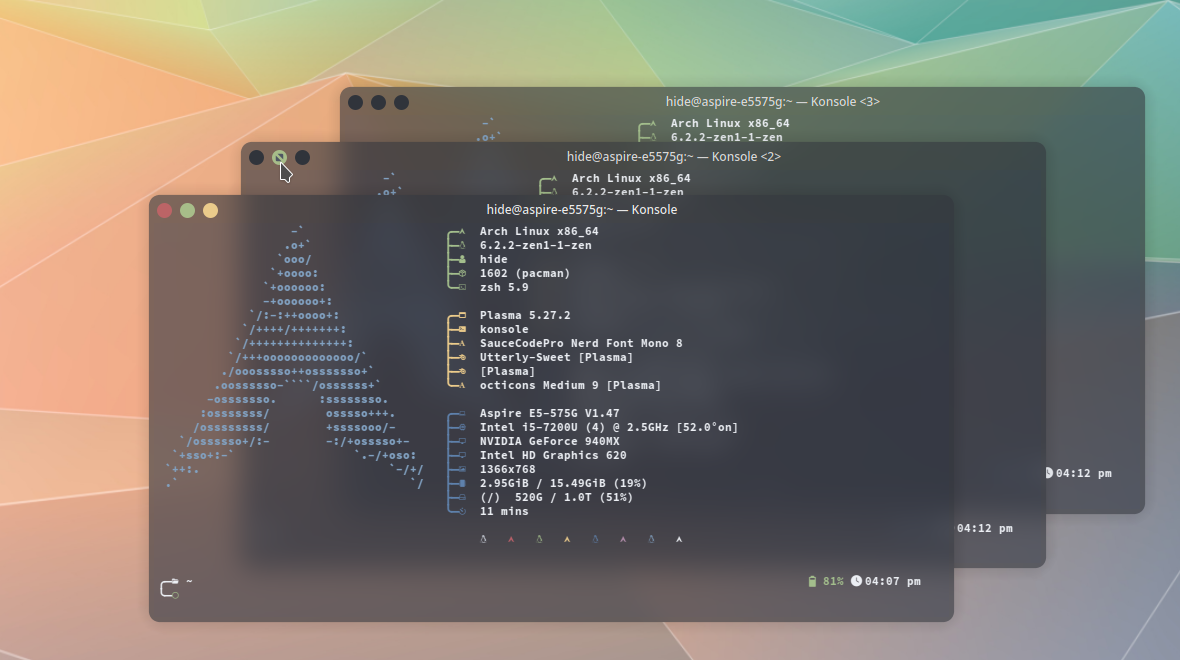The height and width of the screenshot is (660, 1180).
Task: Click the icon beside the lone '[Plasma]' row
Action: tap(462, 371)
